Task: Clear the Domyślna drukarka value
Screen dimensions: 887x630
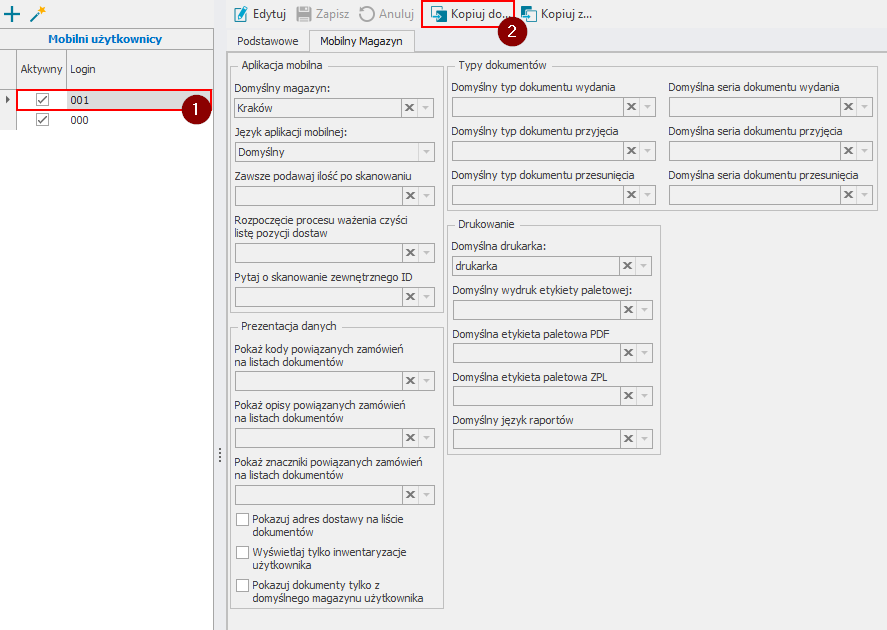Action: coord(627,266)
